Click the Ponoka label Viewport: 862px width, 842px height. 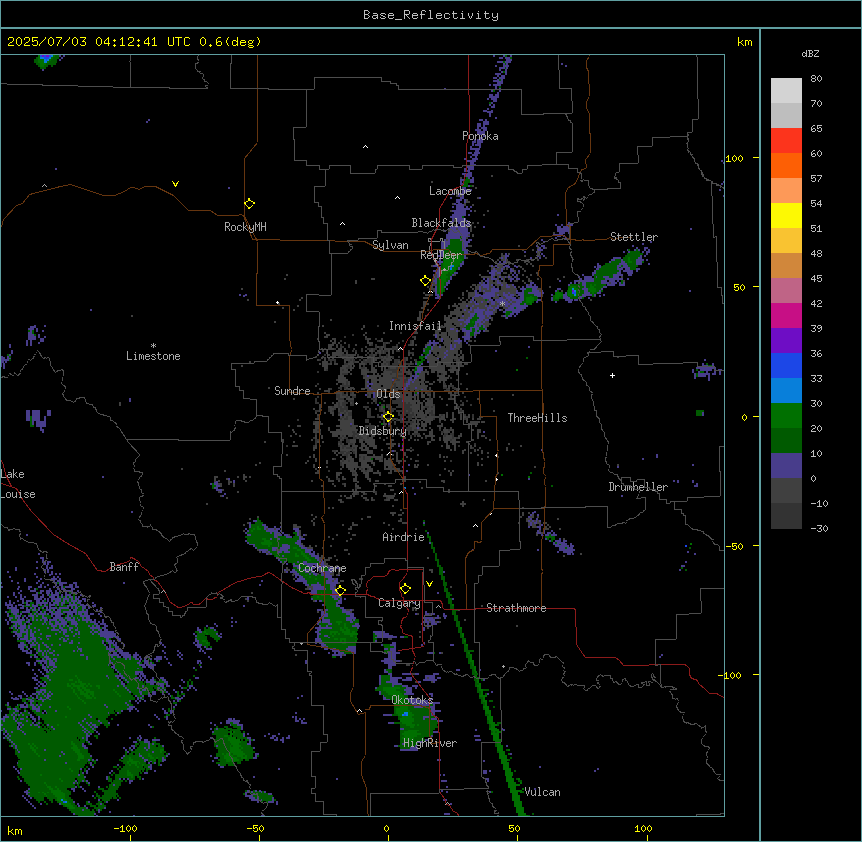coord(480,136)
